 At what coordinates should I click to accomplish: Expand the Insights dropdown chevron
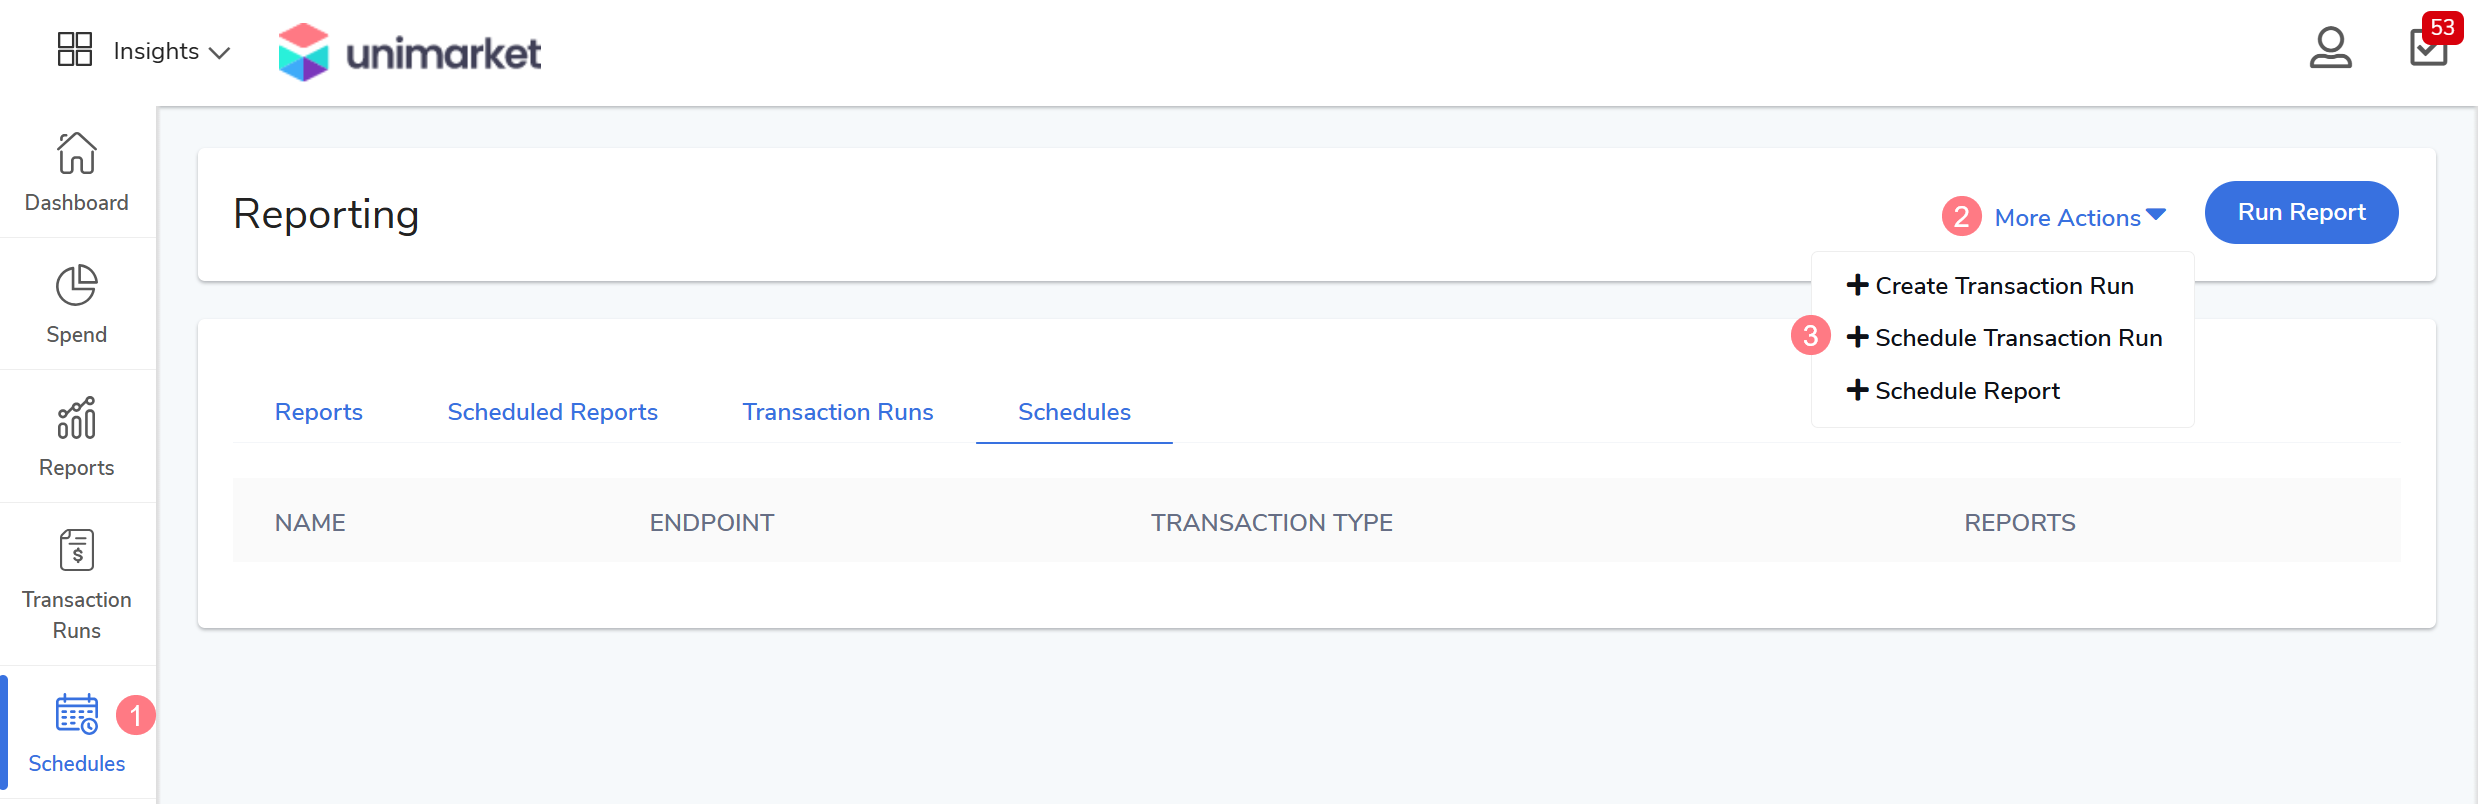(x=220, y=52)
